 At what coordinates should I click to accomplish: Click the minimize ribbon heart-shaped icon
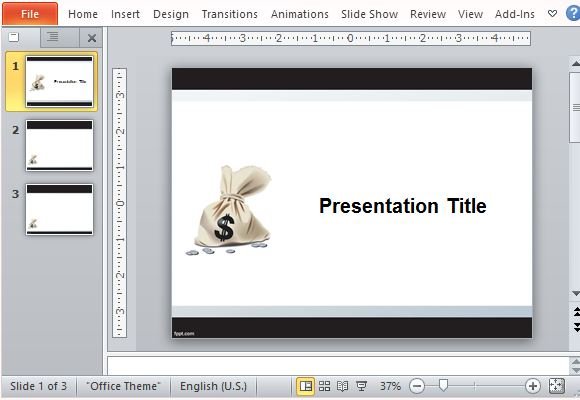click(x=552, y=14)
